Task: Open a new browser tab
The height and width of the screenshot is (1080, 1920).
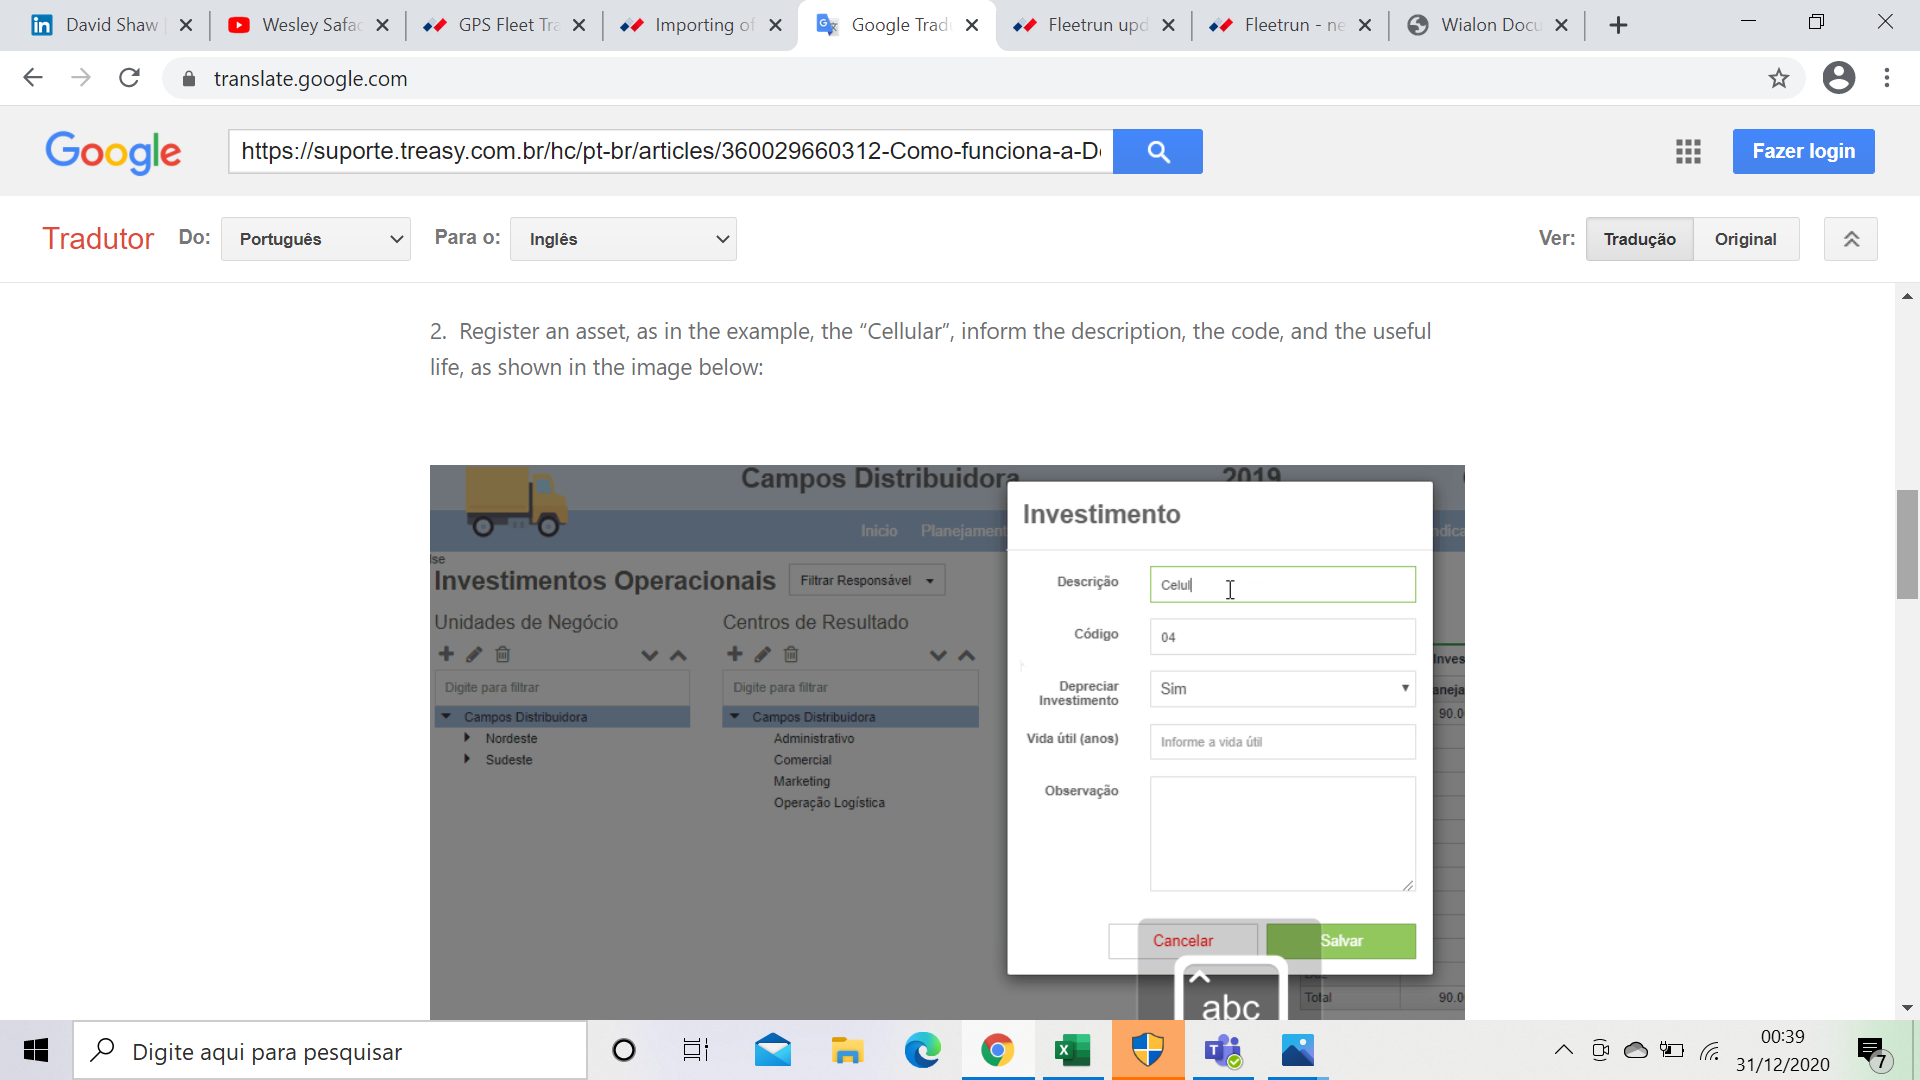Action: coord(1618,25)
